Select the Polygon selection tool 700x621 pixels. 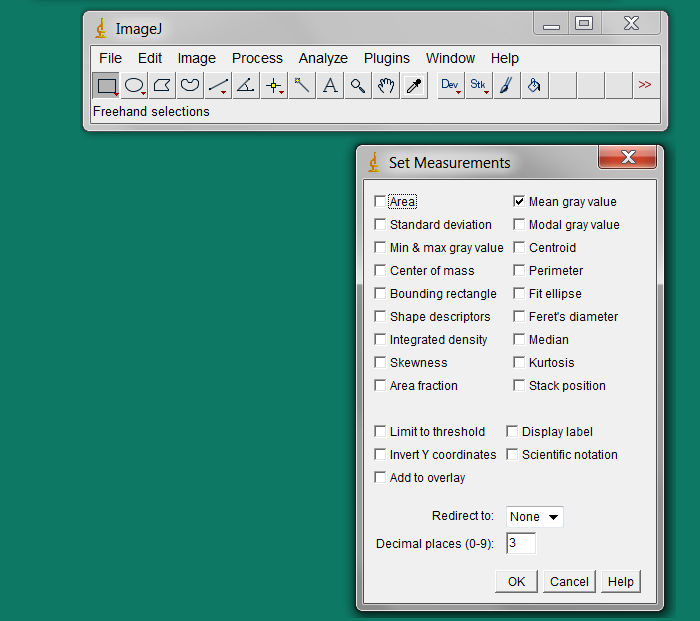(x=162, y=85)
